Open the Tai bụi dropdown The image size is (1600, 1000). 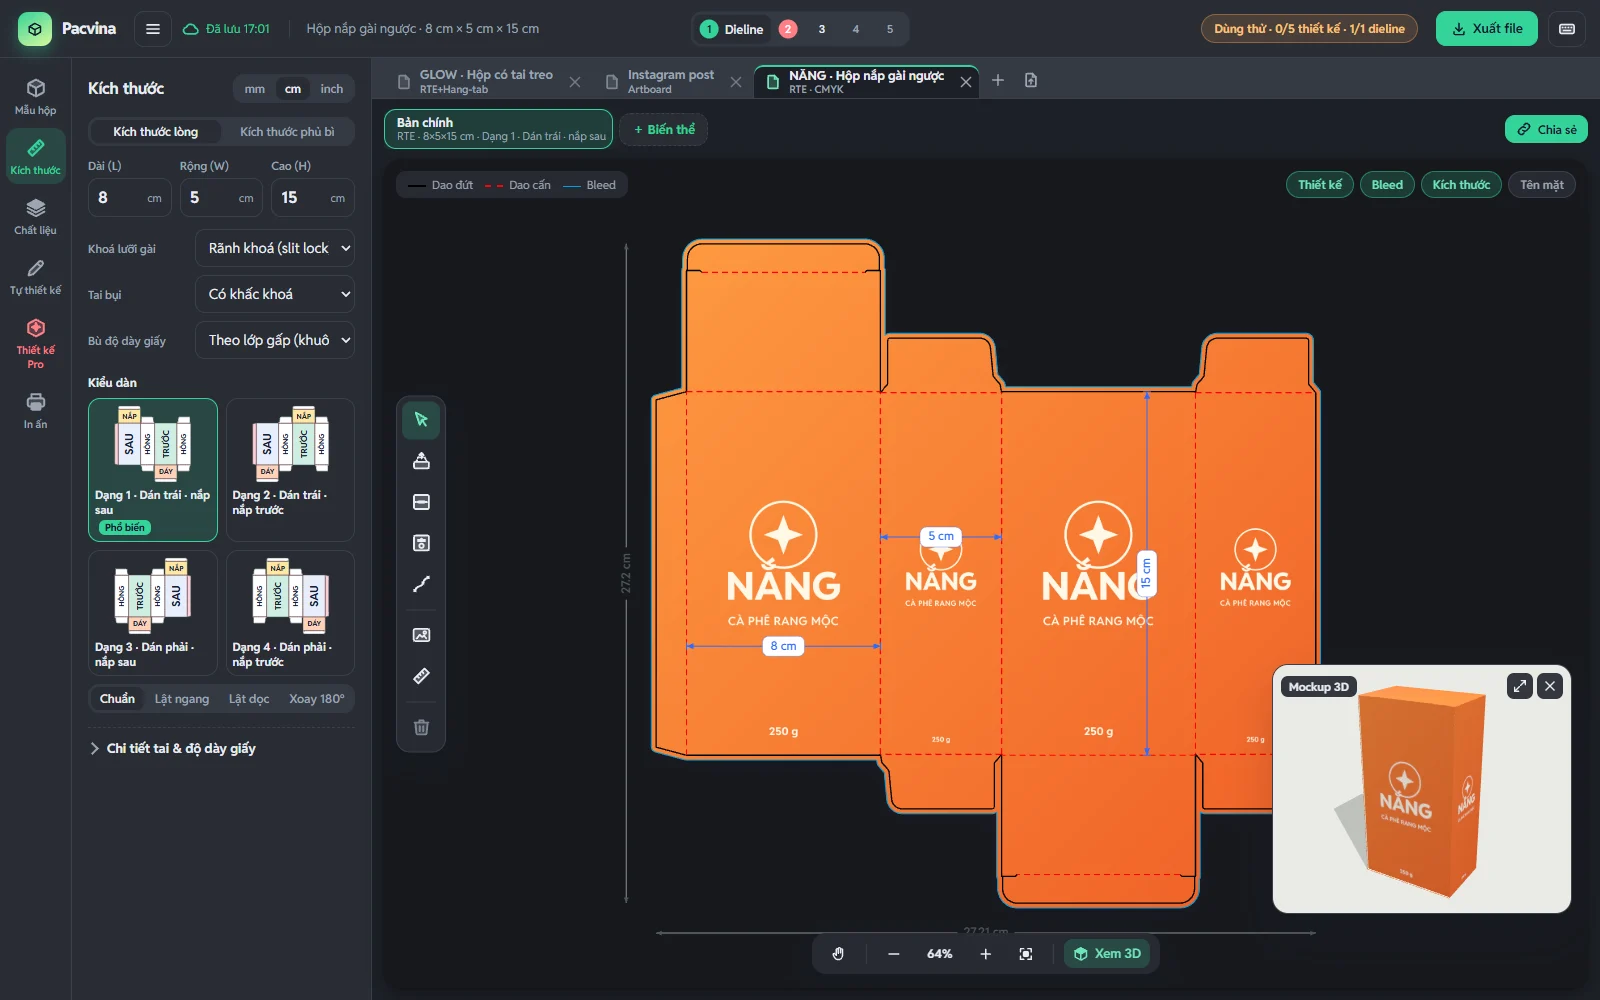tap(275, 294)
